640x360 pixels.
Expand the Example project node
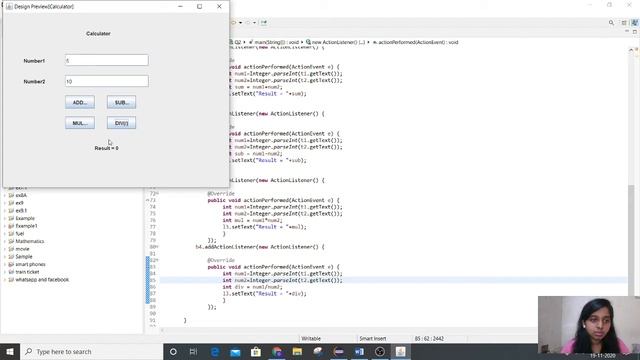[x=5, y=218]
